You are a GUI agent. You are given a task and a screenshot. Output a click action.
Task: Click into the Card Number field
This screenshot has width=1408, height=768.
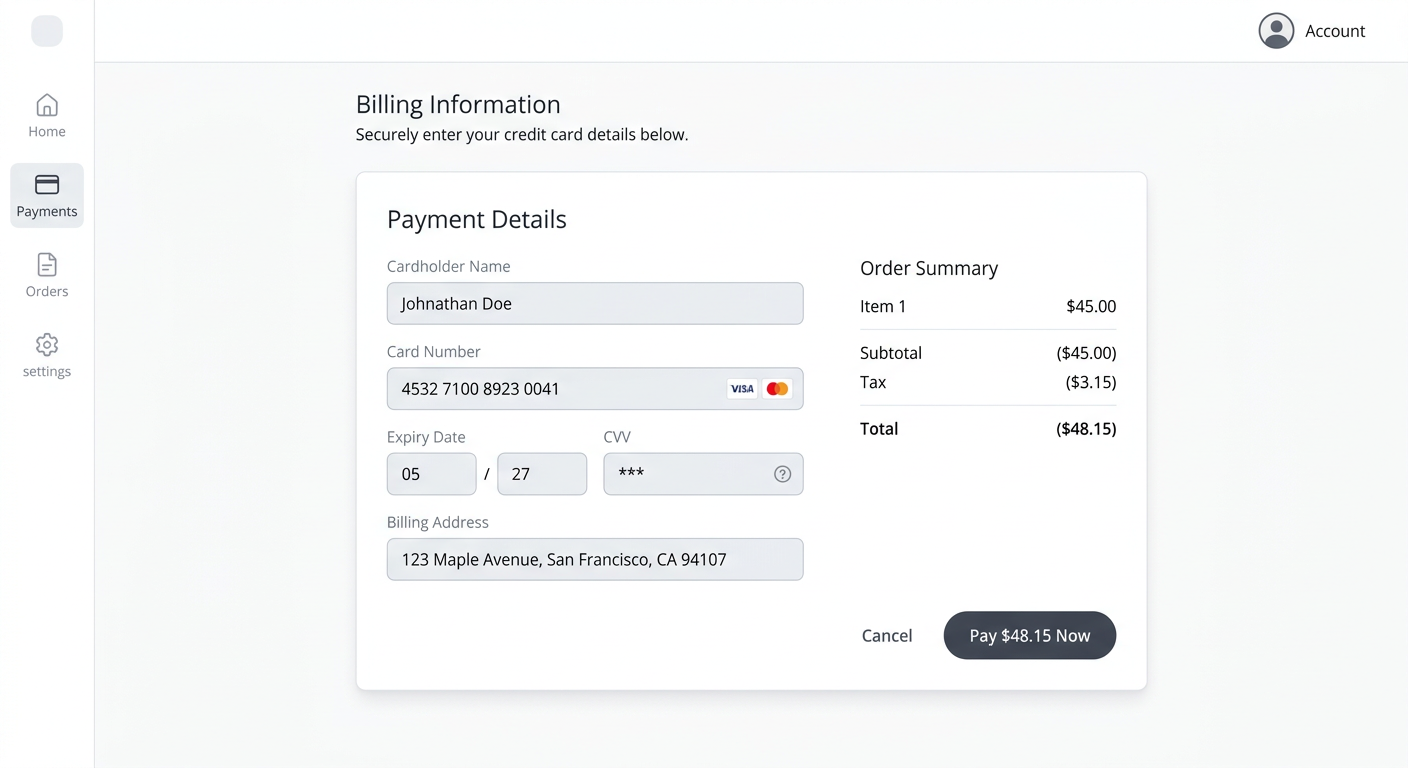(x=595, y=389)
